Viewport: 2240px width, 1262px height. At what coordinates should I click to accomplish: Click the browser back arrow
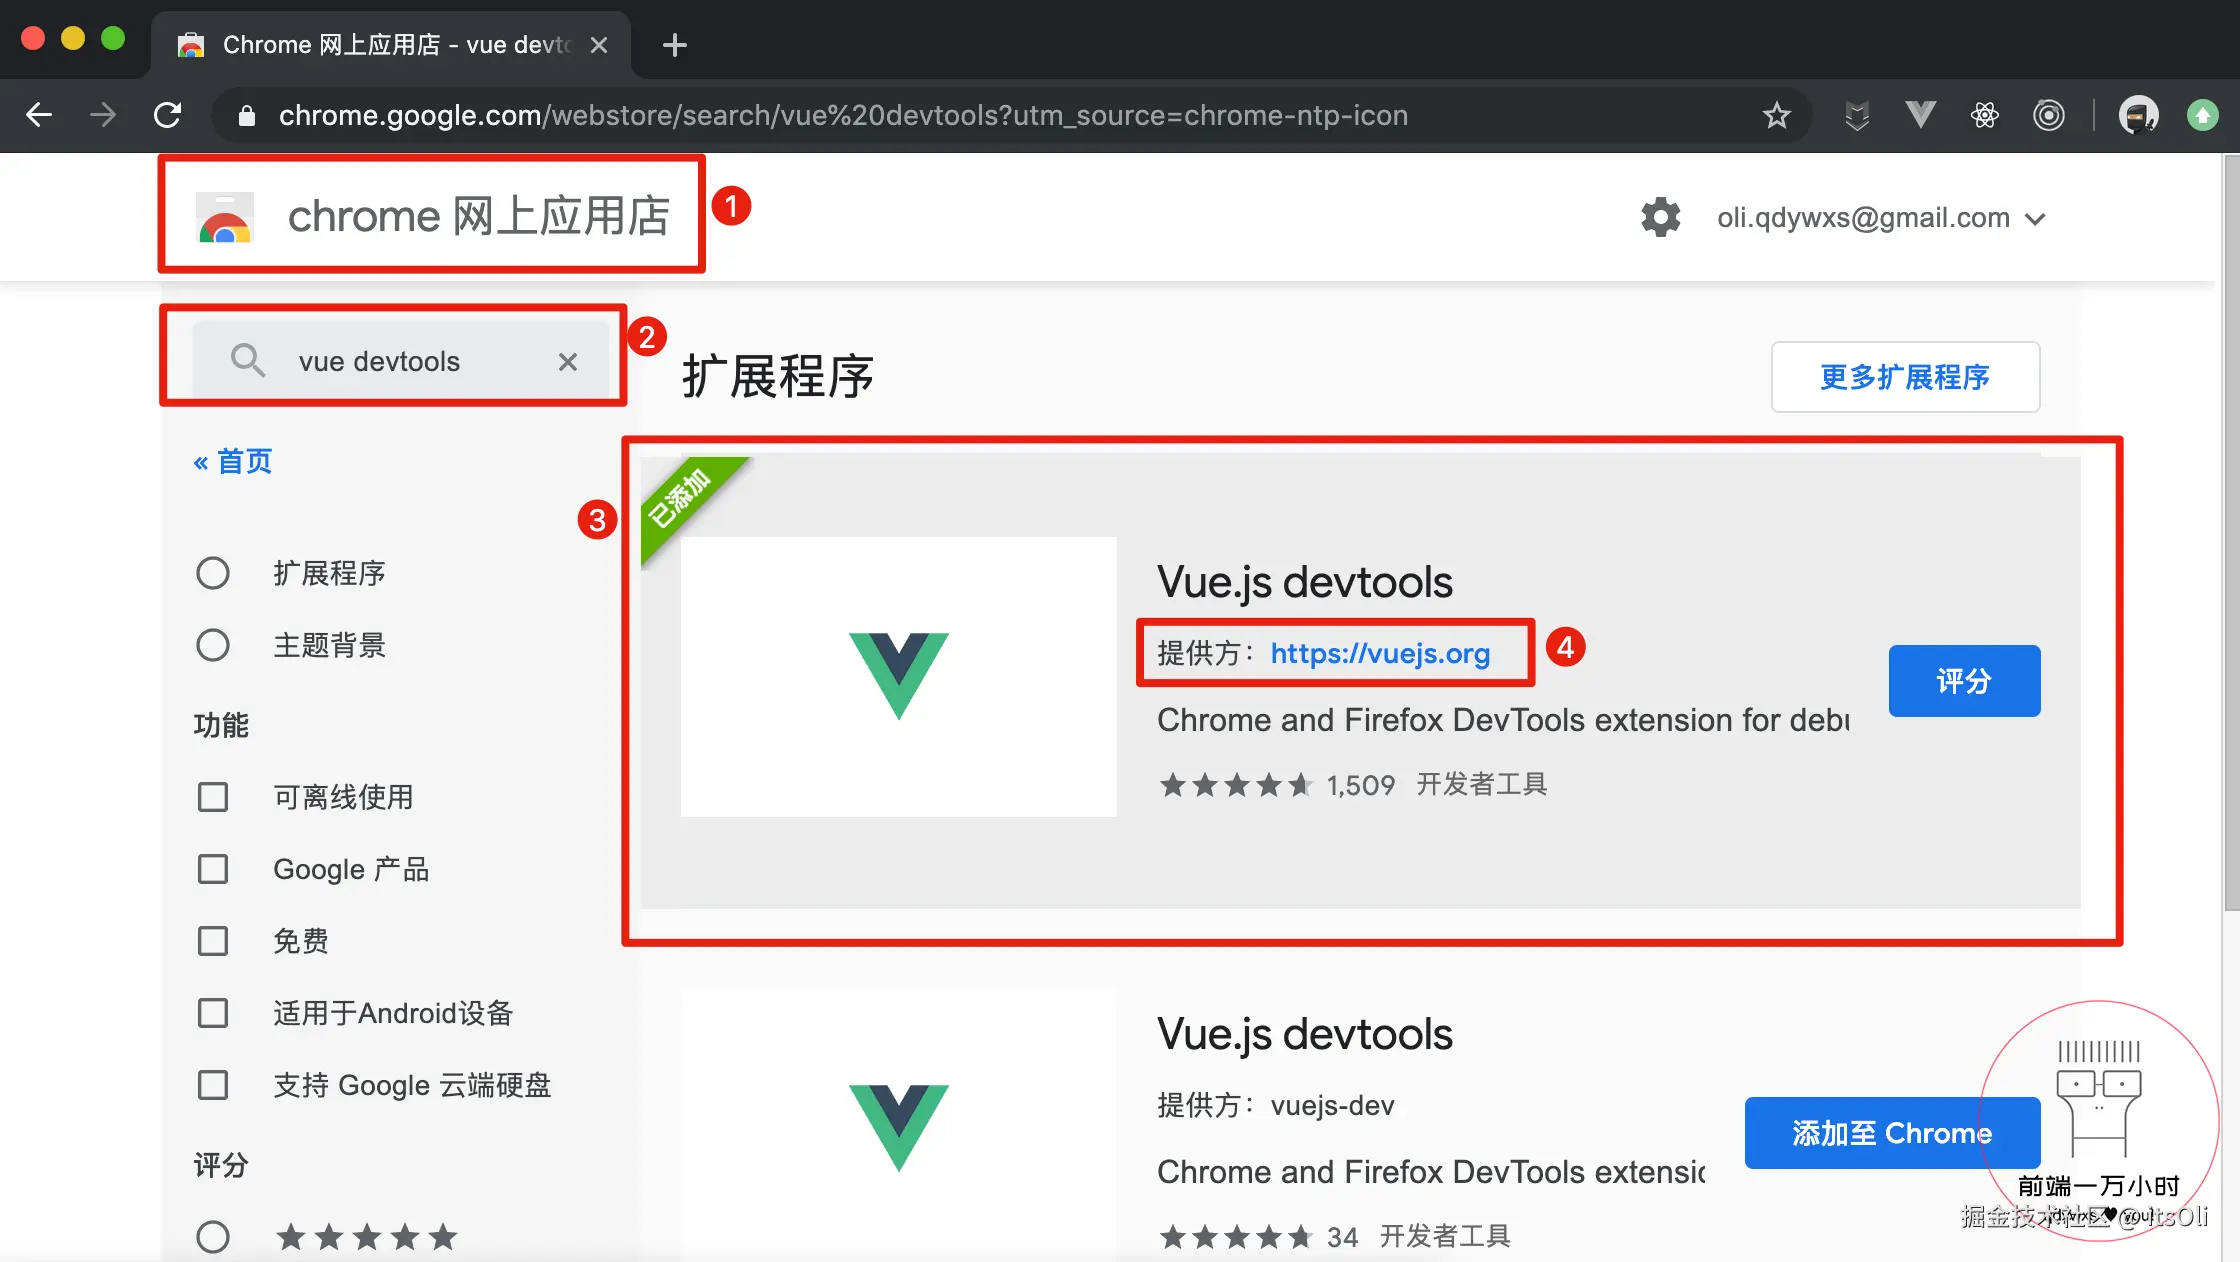[x=39, y=116]
